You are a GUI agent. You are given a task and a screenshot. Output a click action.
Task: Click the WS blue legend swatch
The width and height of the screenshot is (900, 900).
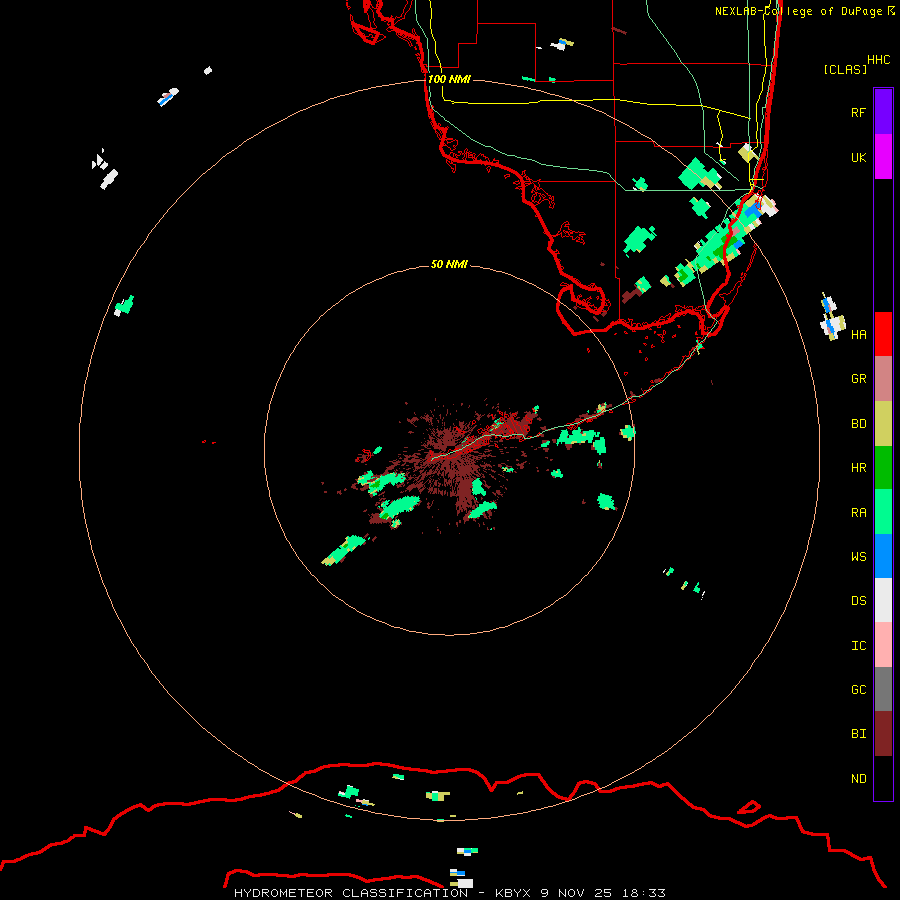[x=883, y=556]
